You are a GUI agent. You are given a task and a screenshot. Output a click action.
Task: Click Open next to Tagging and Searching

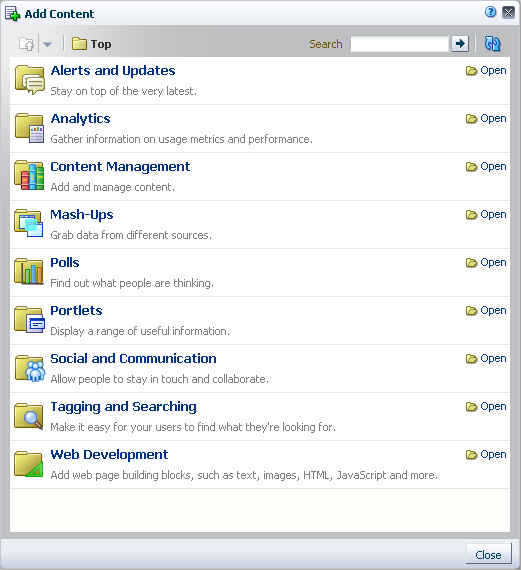click(486, 406)
